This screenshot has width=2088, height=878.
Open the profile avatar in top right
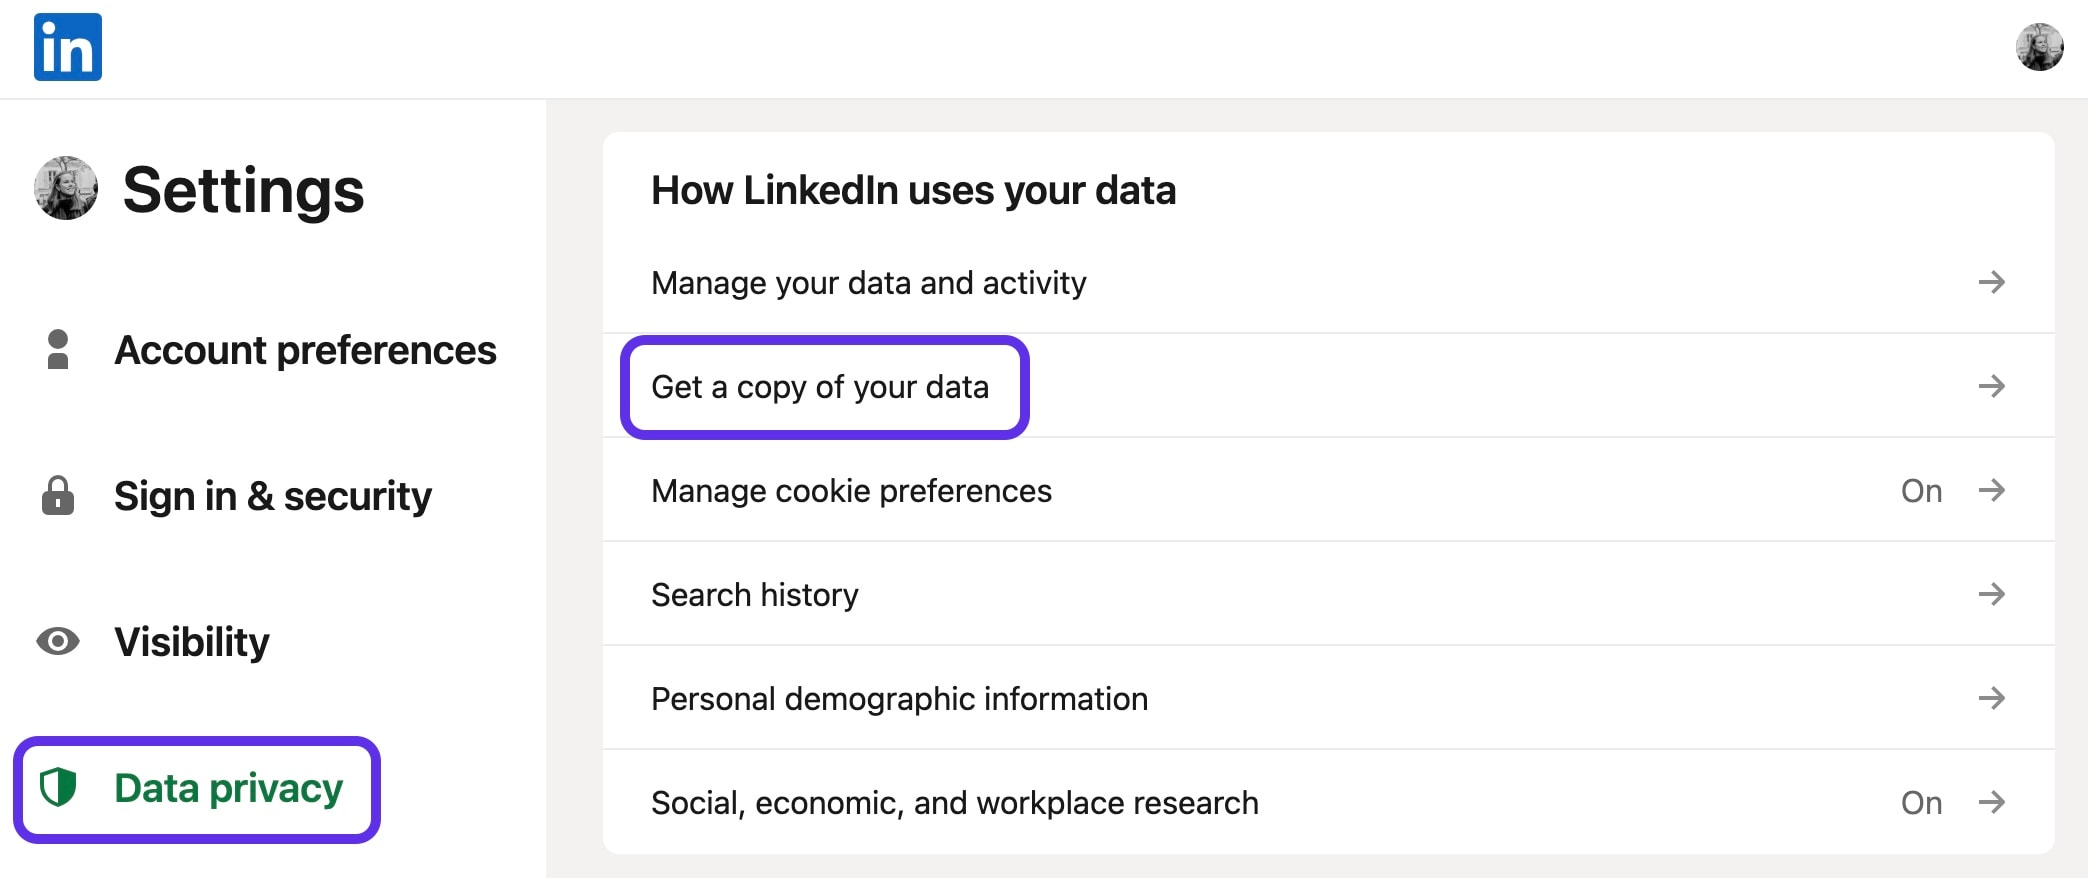click(x=2039, y=47)
